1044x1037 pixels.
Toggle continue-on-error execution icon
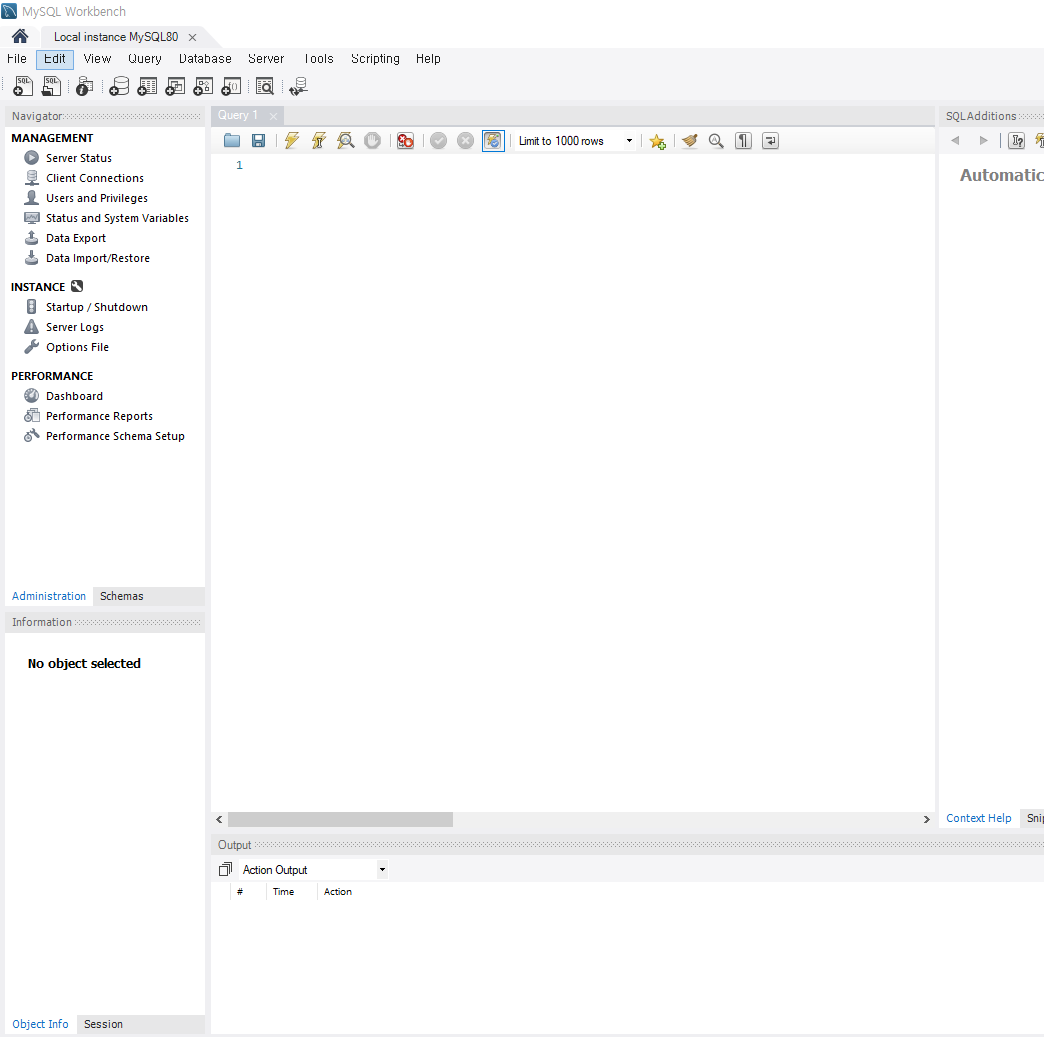tap(405, 141)
